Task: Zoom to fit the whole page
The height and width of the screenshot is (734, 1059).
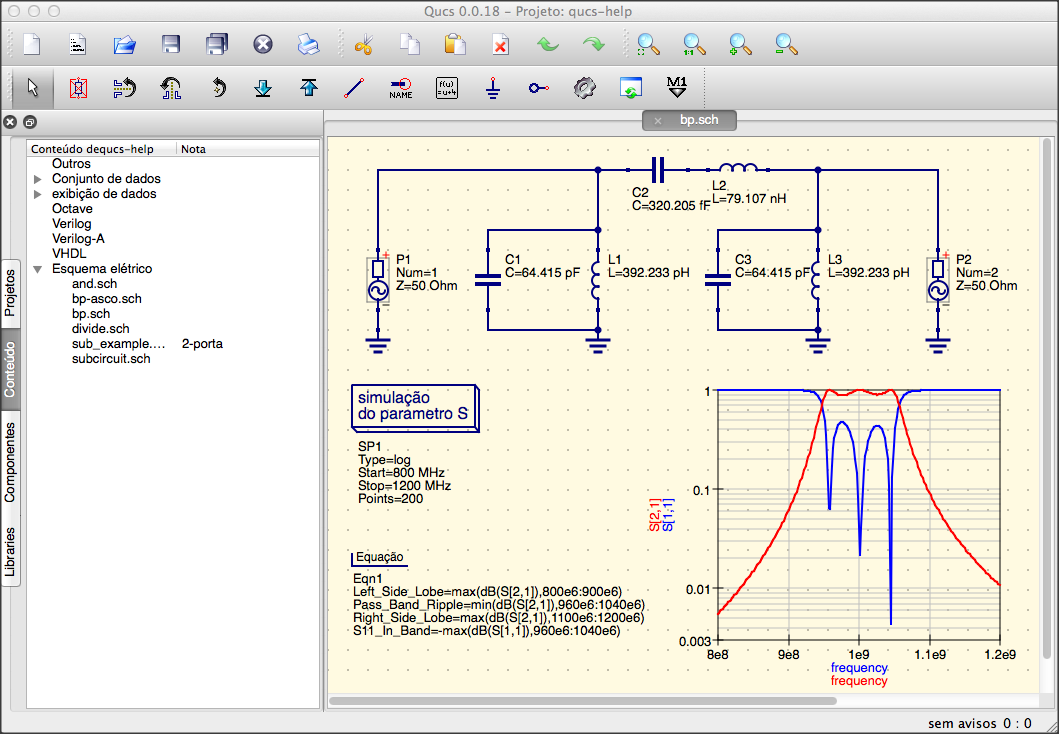Action: point(648,45)
